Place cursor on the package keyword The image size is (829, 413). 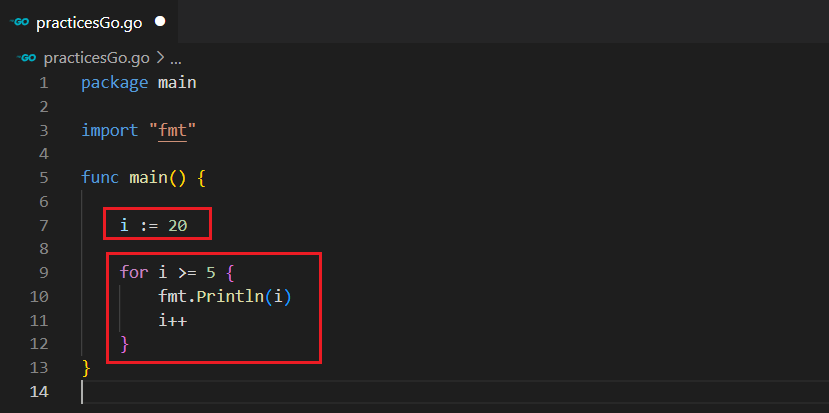(x=115, y=82)
